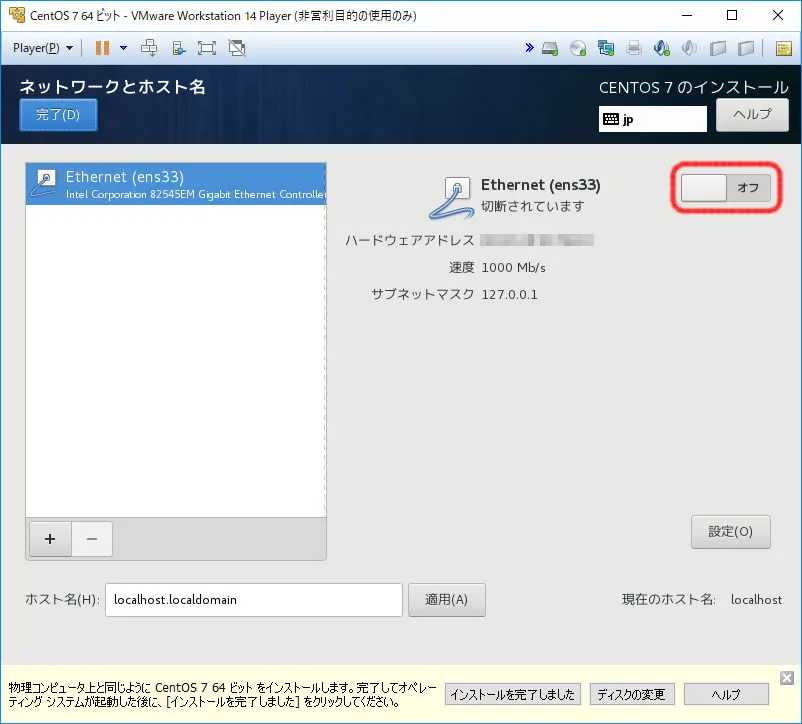Click the 切断されています status text
Image resolution: width=802 pixels, height=724 pixels.
tap(532, 206)
